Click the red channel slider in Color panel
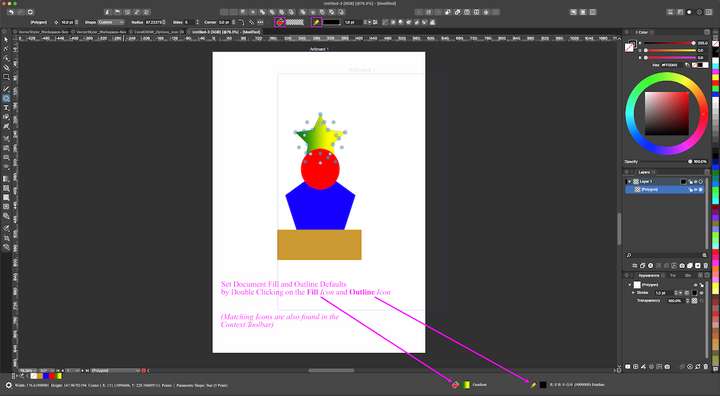 670,43
